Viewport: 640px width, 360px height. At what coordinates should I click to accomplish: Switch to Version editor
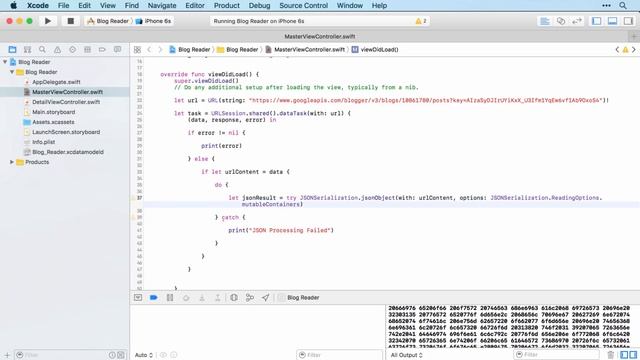point(577,21)
